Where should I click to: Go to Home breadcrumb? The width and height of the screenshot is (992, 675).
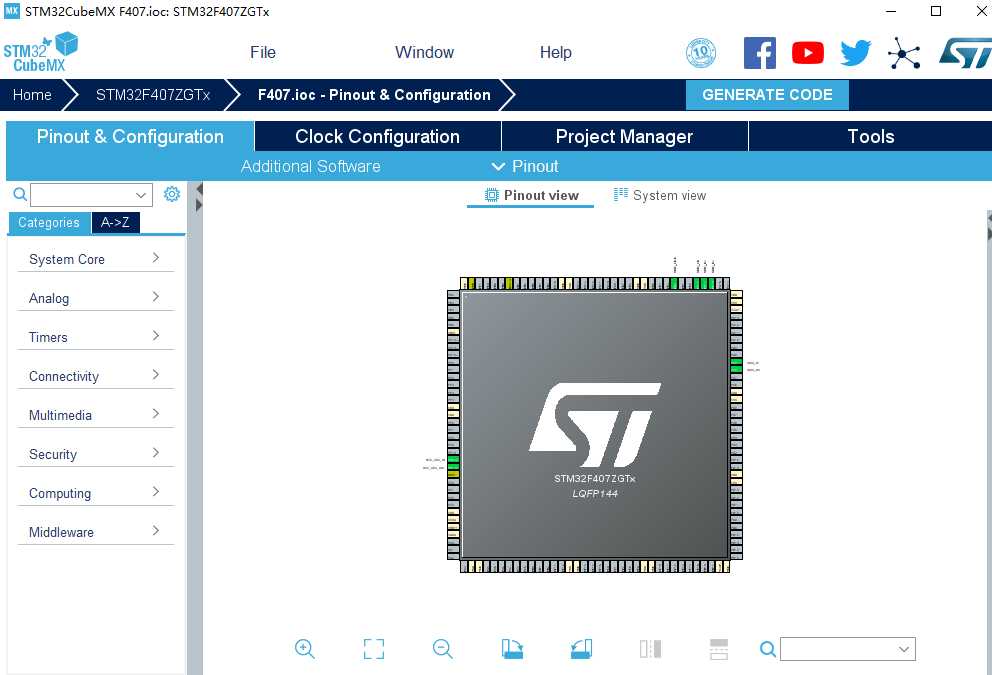[x=32, y=95]
